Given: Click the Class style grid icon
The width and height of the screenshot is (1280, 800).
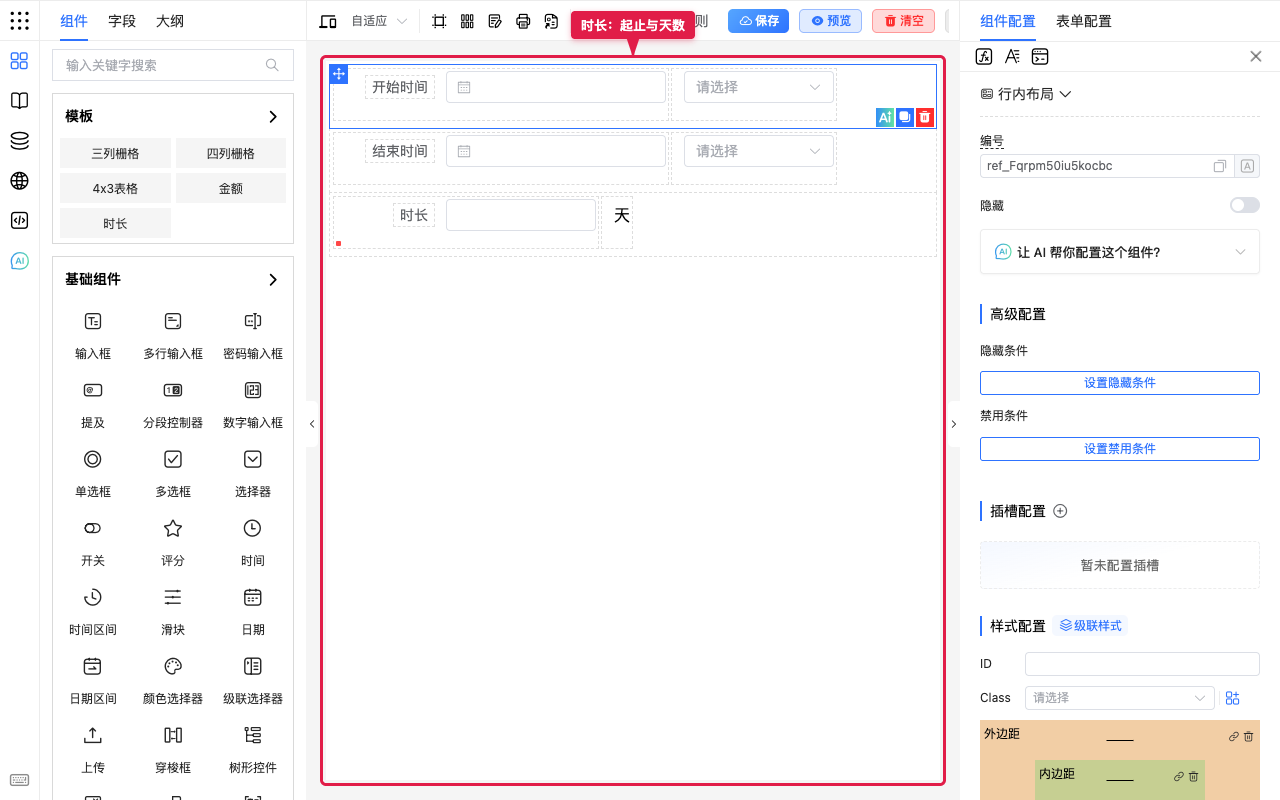Looking at the screenshot, I should point(1232,698).
